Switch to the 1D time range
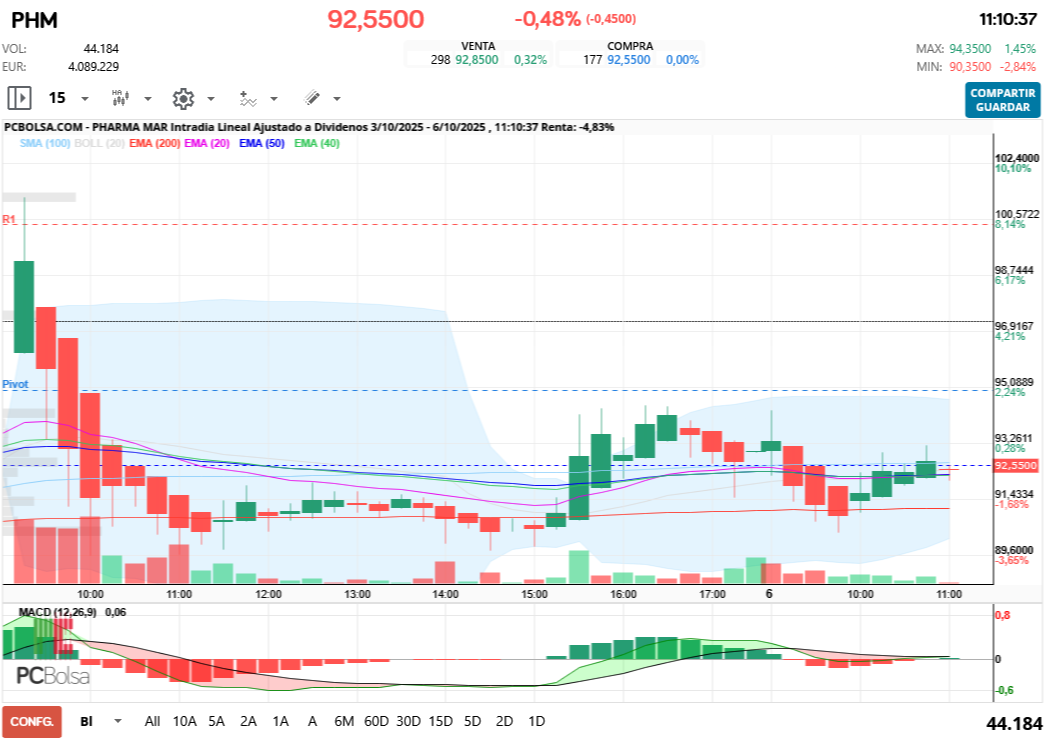1056x743 pixels. 536,721
